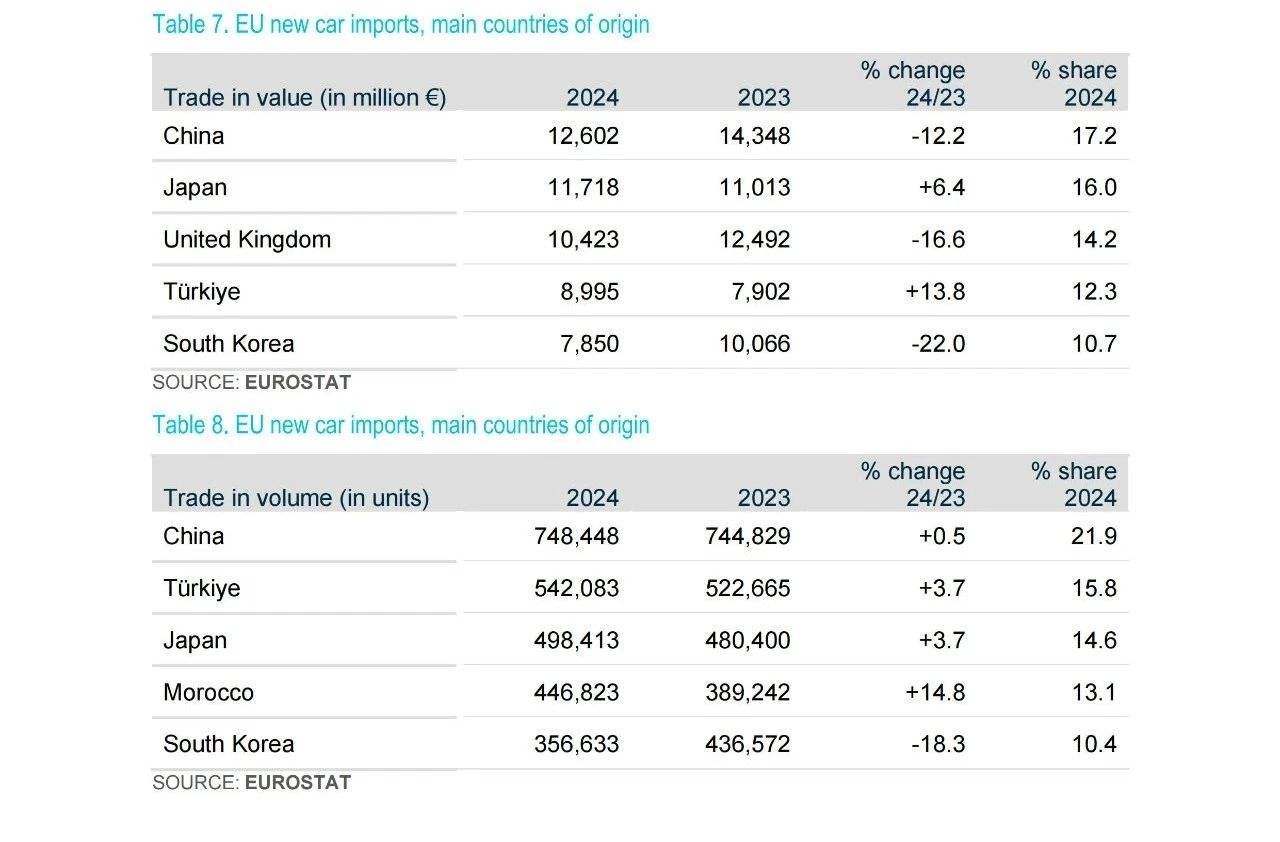Click the United Kingdom row label
Image resolution: width=1280 pixels, height=842 pixels.
pyautogui.click(x=247, y=240)
